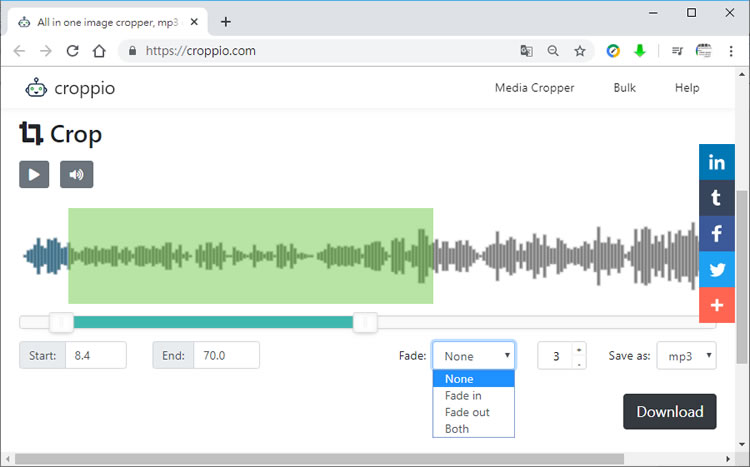Click the end handle of the trim slider
Viewport: 750px width, 467px height.
(x=365, y=322)
